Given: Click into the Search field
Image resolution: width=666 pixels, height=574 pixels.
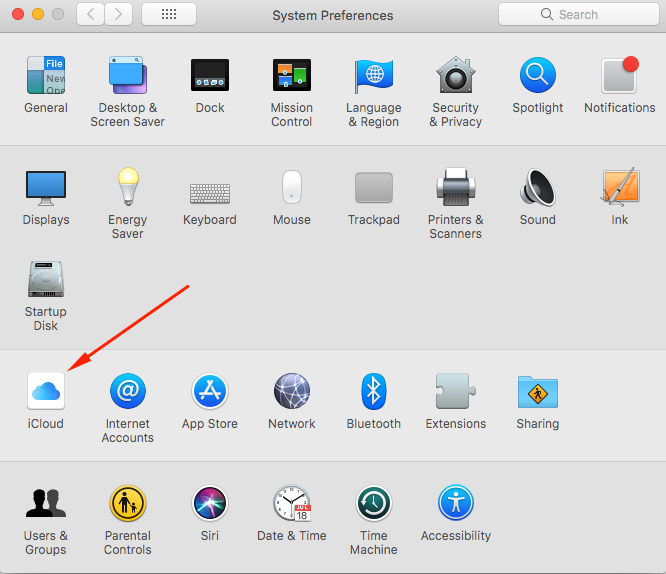Looking at the screenshot, I should [x=579, y=14].
